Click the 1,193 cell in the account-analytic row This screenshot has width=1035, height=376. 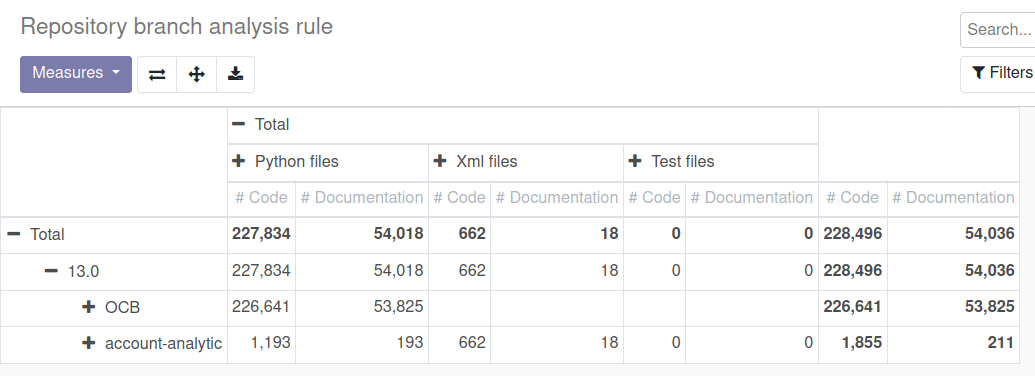(261, 344)
